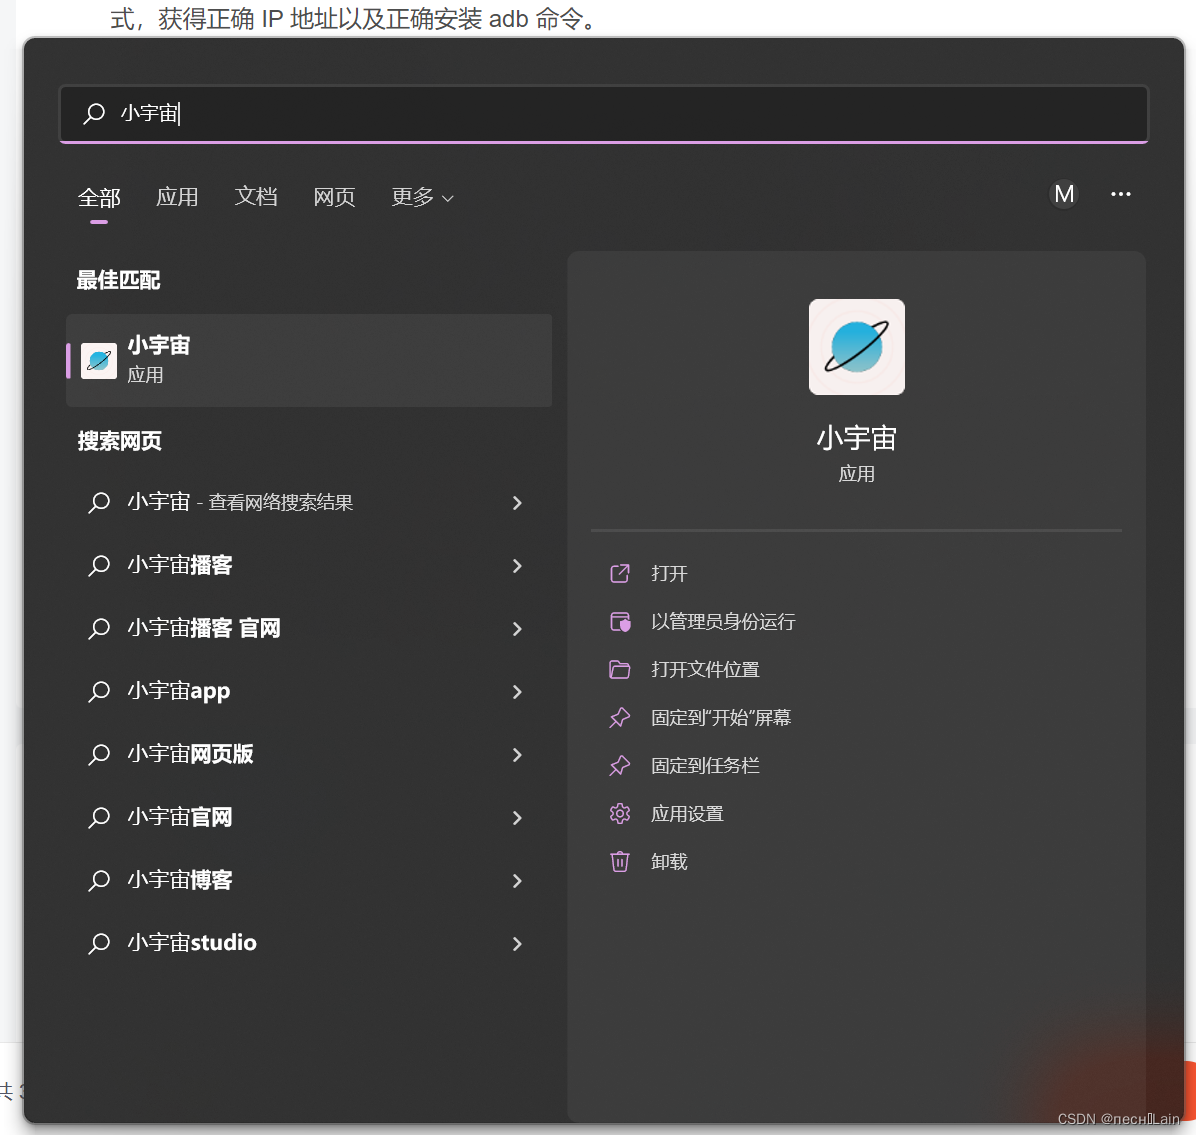Click the large 小宇宙 app icon in details pane
The height and width of the screenshot is (1135, 1196).
click(857, 347)
